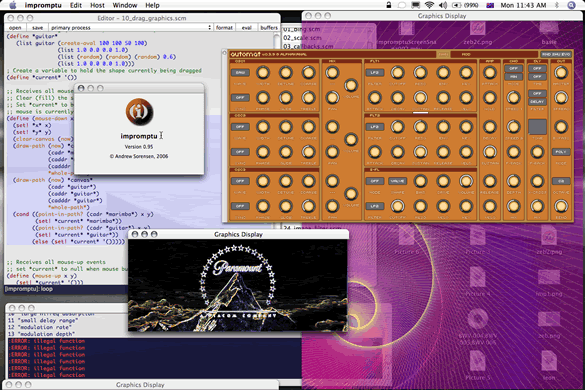Toggle the OSC1 sync OFF button
Screen dimensions: 585x390
click(x=240, y=98)
